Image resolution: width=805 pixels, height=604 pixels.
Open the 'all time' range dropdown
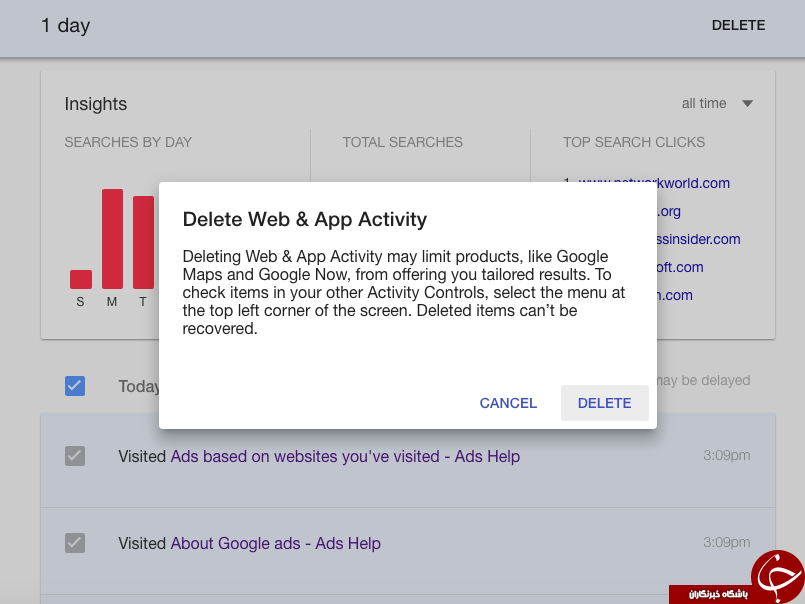(x=717, y=104)
